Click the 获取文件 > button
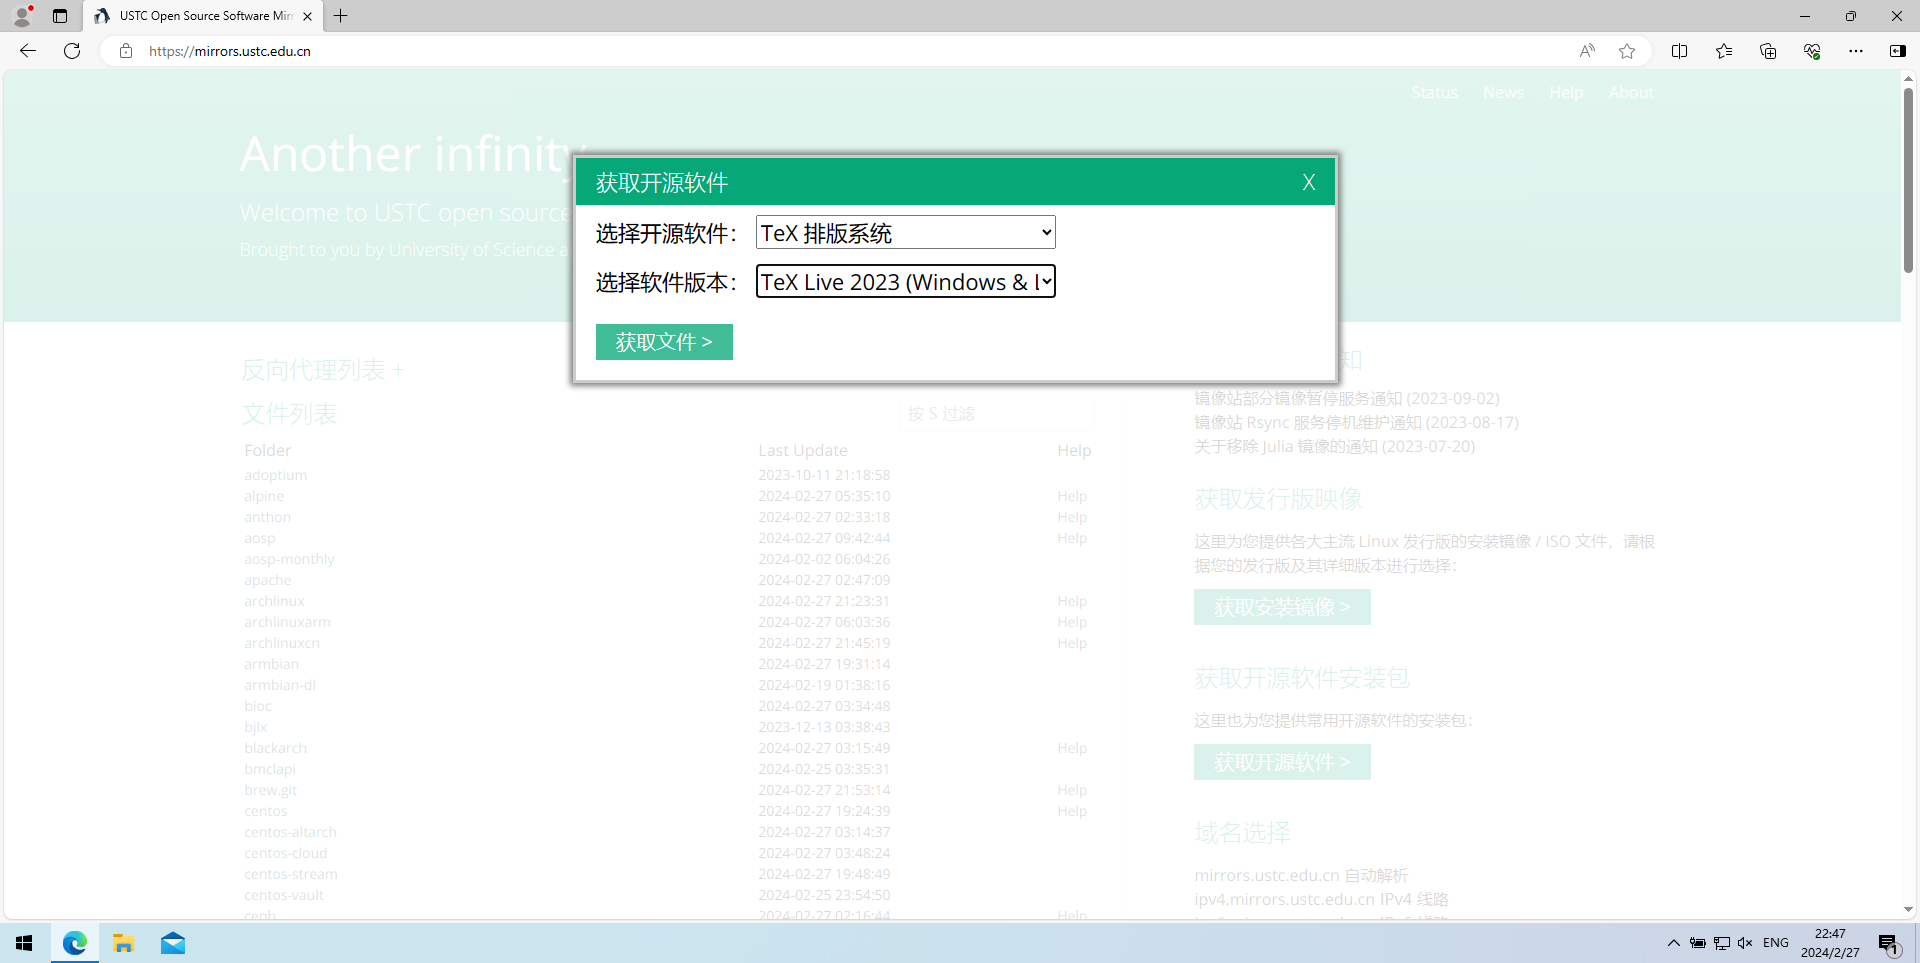 click(x=664, y=342)
